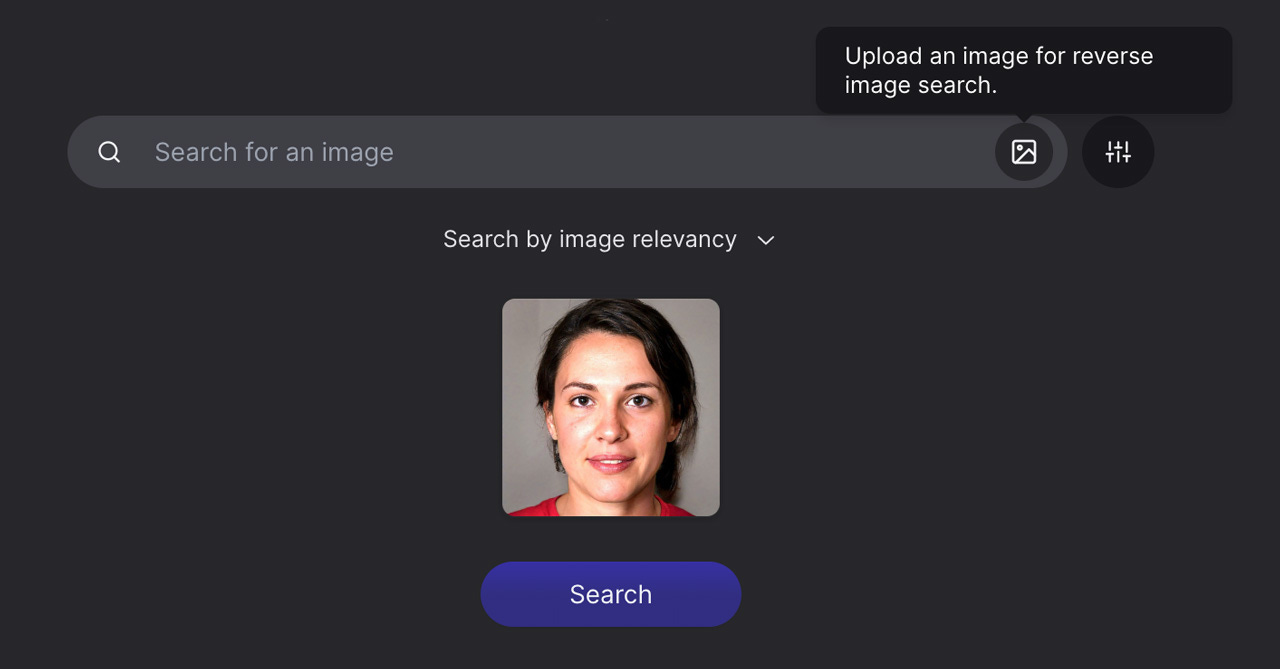1280x669 pixels.
Task: Click the uploaded portrait thumbnail
Action: click(611, 407)
